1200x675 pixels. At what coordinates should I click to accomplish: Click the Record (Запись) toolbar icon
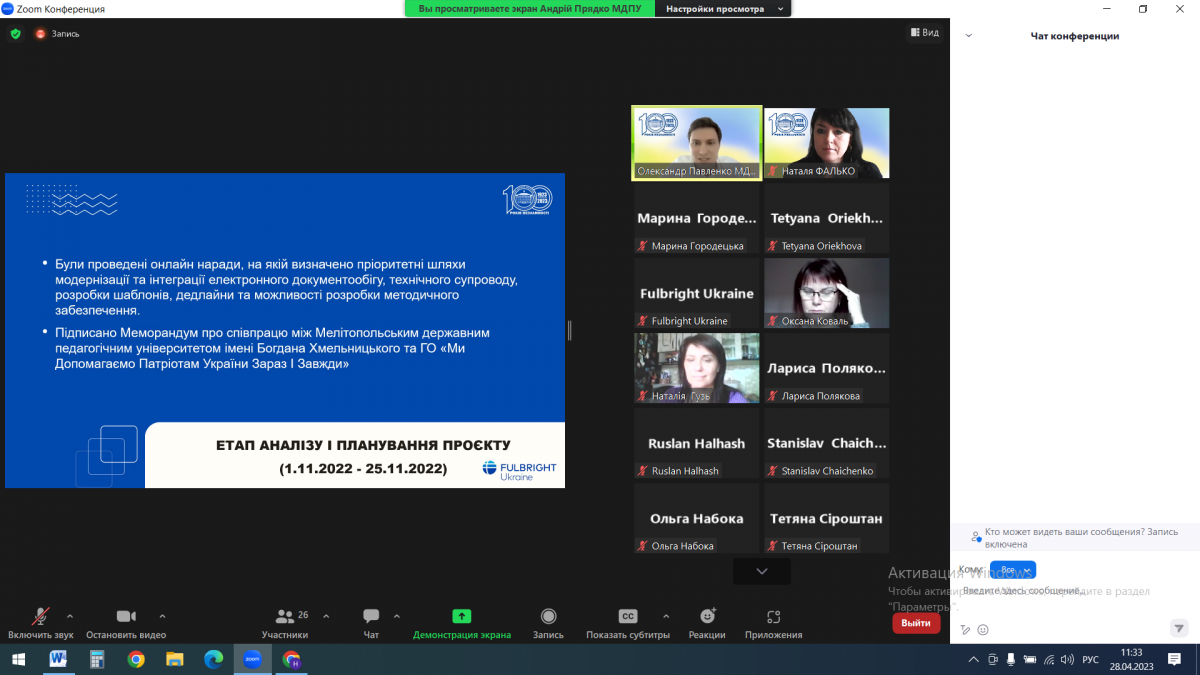coord(548,617)
